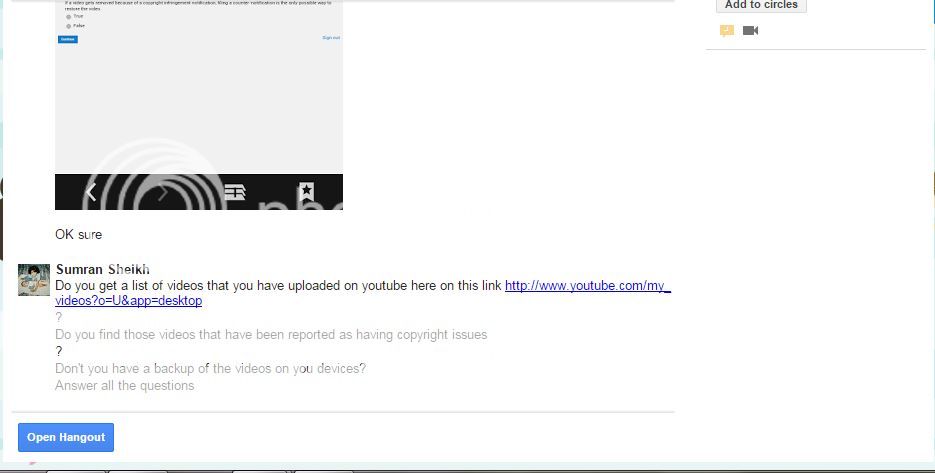
Task: Click the tabs list icon in black bar
Action: 235,192
